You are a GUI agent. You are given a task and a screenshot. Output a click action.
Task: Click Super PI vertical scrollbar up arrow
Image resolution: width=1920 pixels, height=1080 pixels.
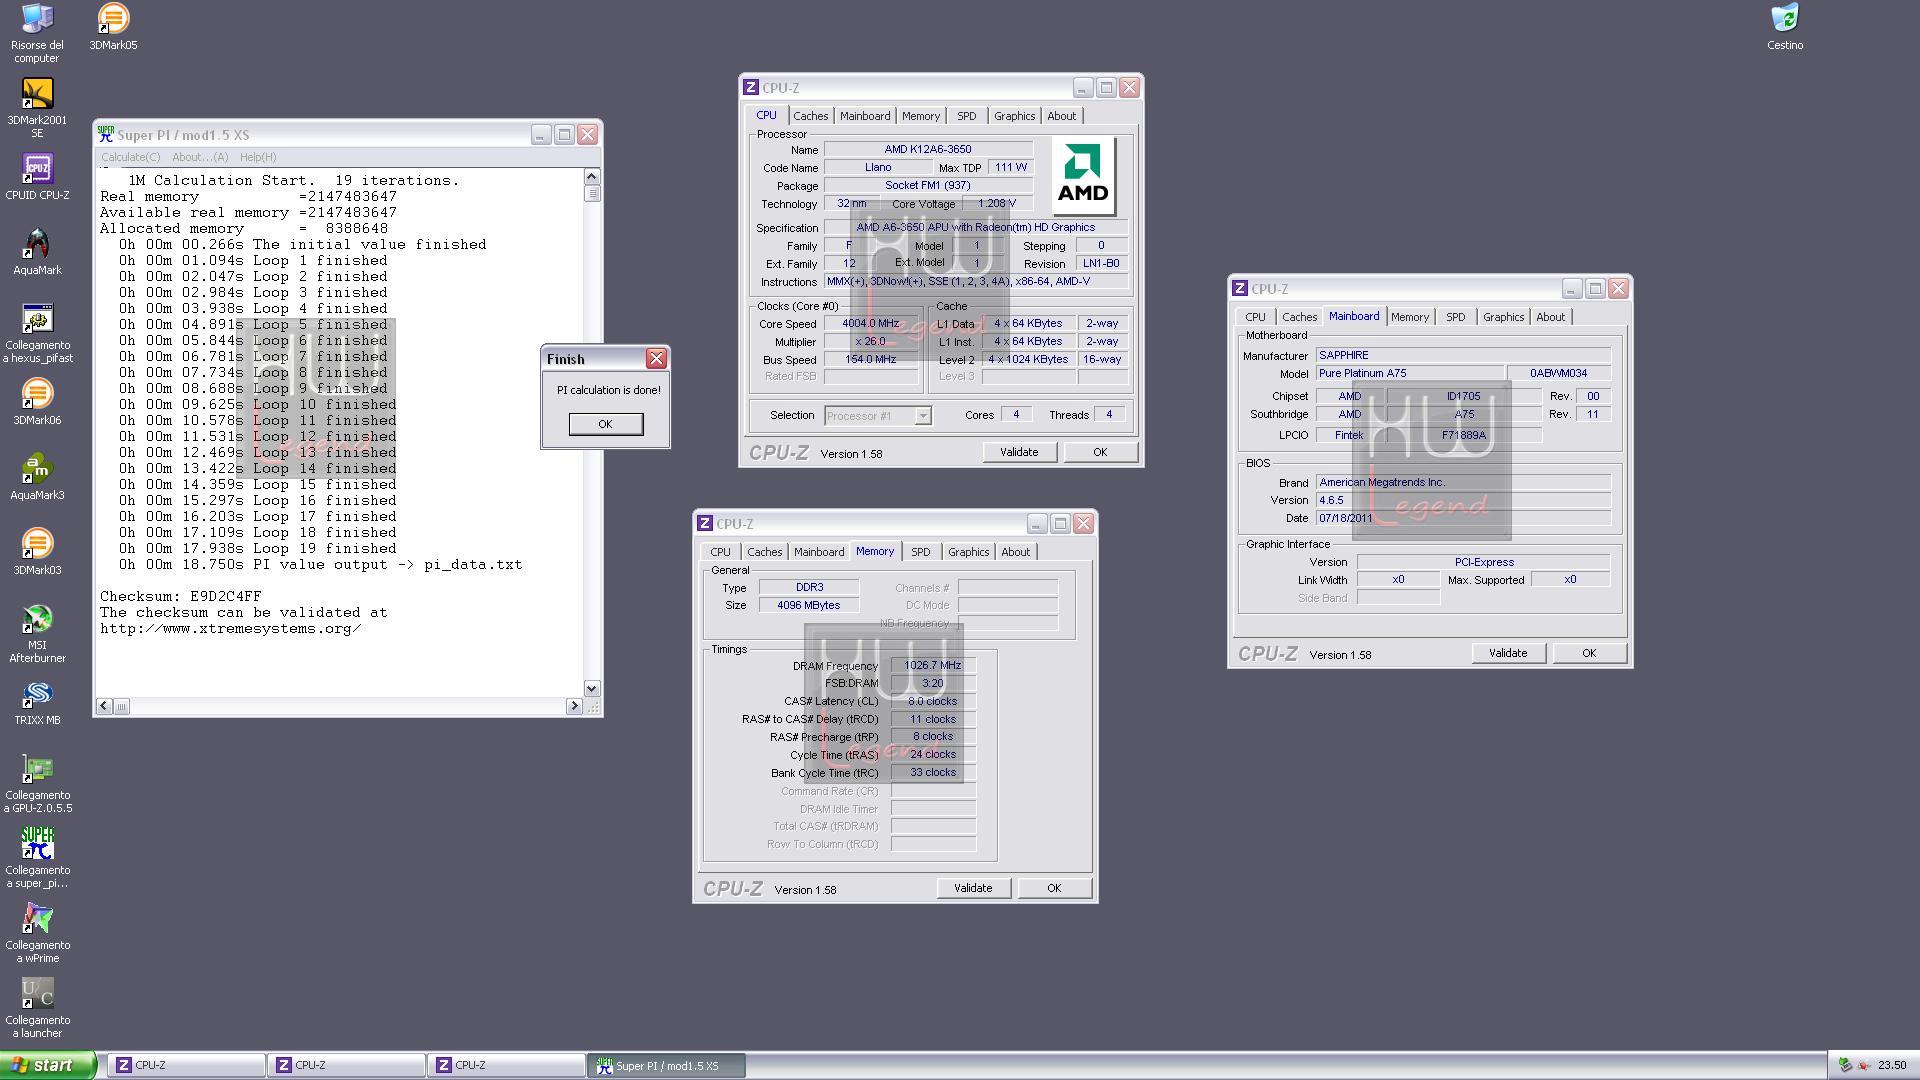coord(591,176)
